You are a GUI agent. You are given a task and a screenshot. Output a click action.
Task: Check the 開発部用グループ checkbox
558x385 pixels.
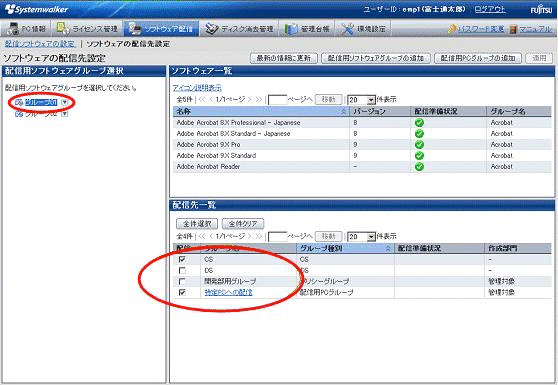[182, 281]
